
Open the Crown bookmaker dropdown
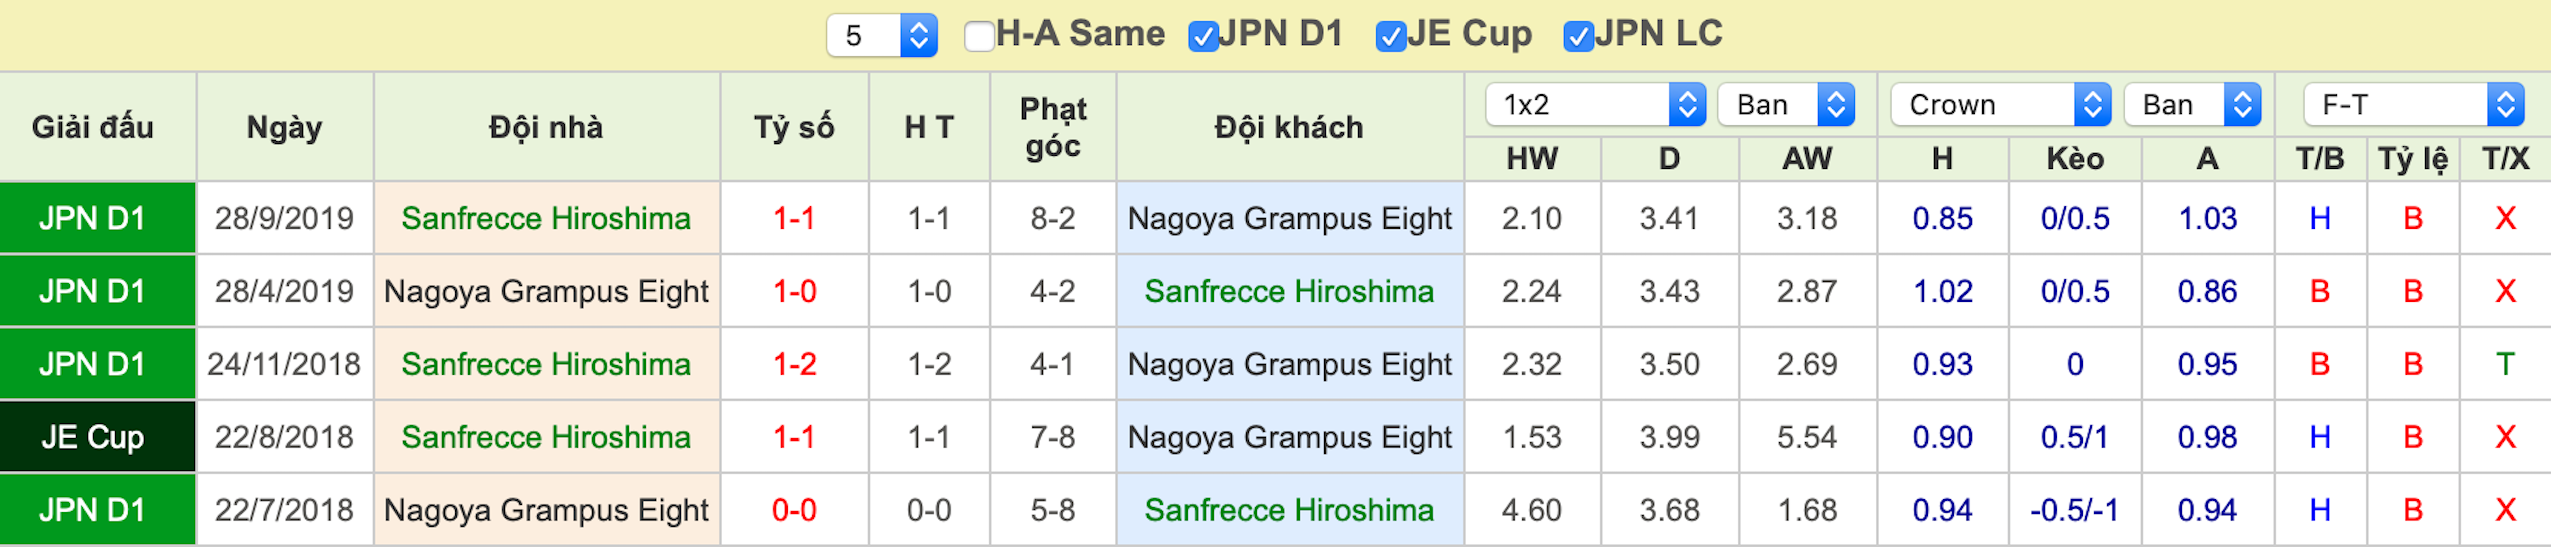[x=2000, y=105]
